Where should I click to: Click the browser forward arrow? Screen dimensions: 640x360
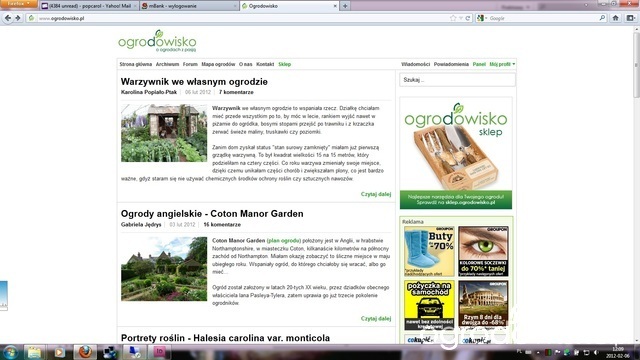tap(18, 18)
